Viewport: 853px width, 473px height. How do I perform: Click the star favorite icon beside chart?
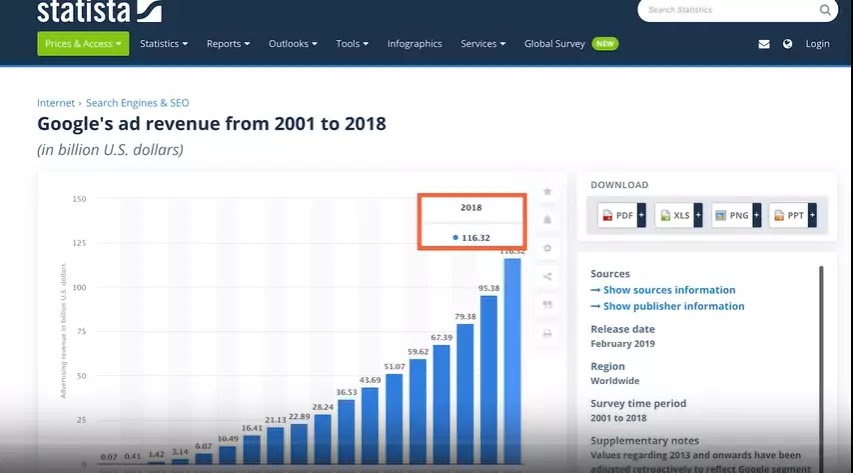click(547, 192)
